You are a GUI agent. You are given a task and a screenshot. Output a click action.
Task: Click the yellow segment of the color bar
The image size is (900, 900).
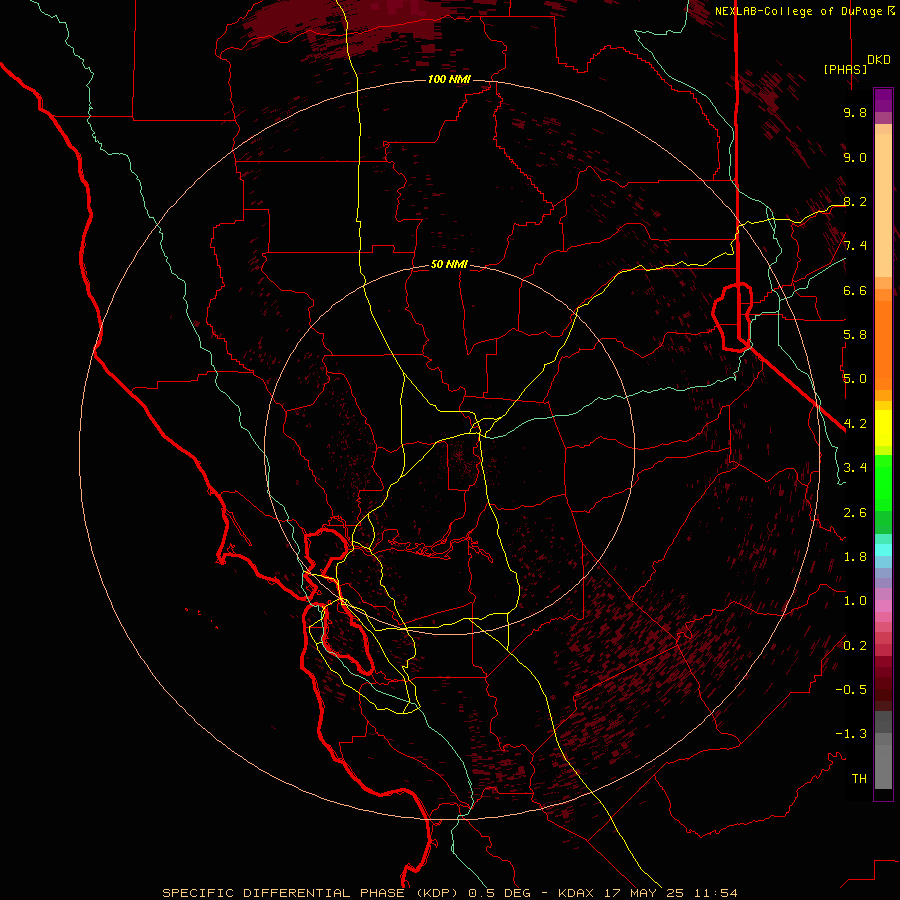[x=883, y=428]
